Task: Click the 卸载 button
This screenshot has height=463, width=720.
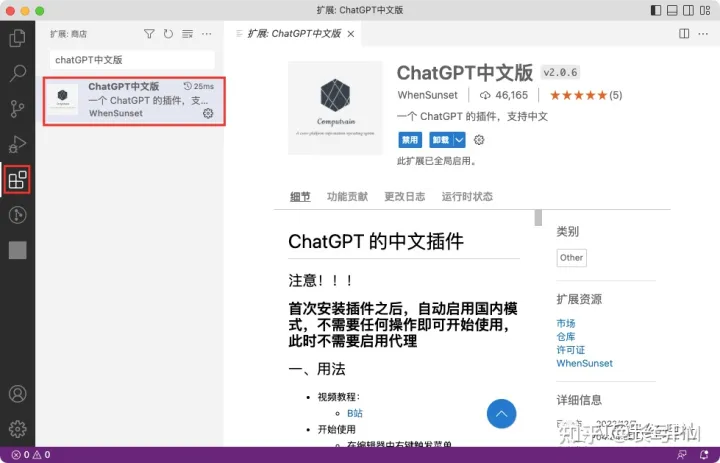Action: (441, 140)
